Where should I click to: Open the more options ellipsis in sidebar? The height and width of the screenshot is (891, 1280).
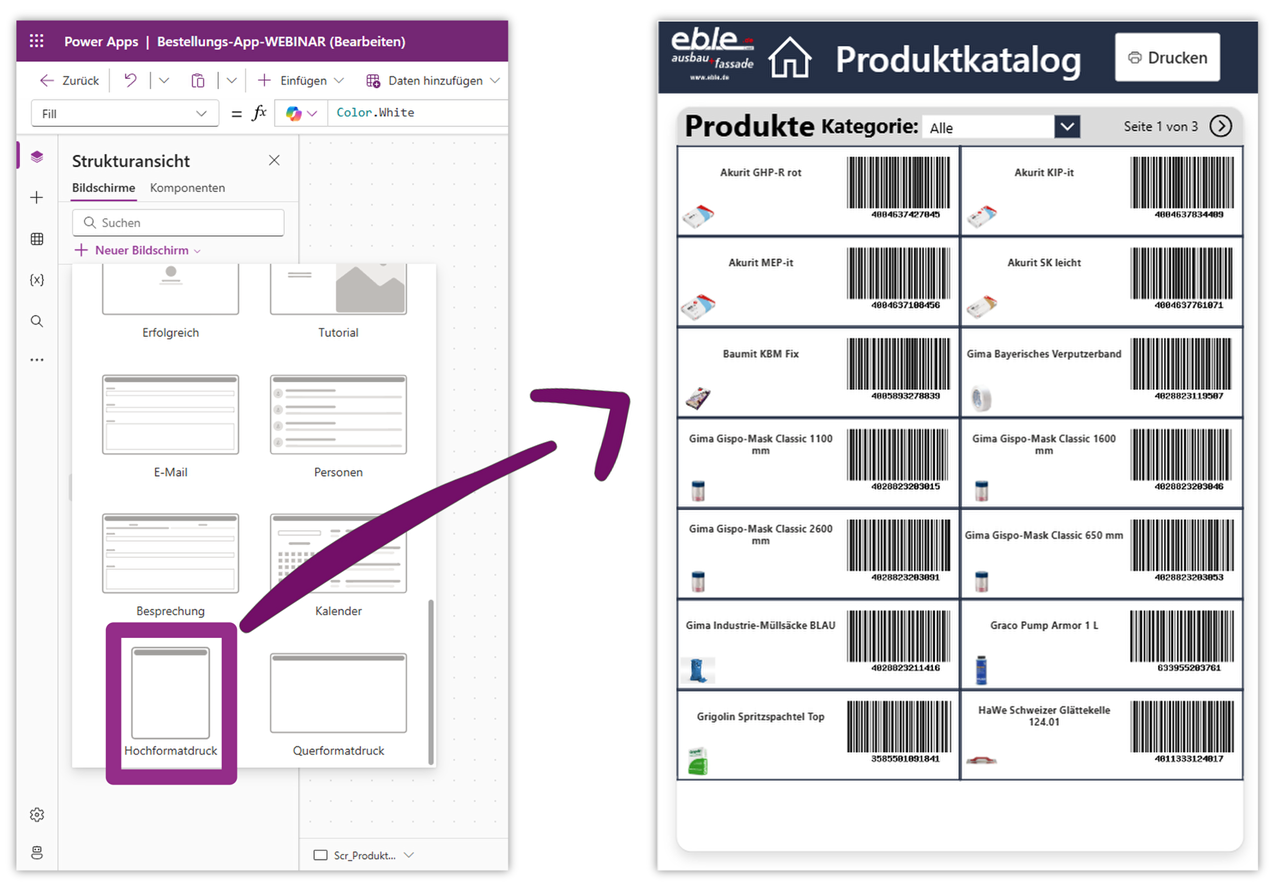37,360
